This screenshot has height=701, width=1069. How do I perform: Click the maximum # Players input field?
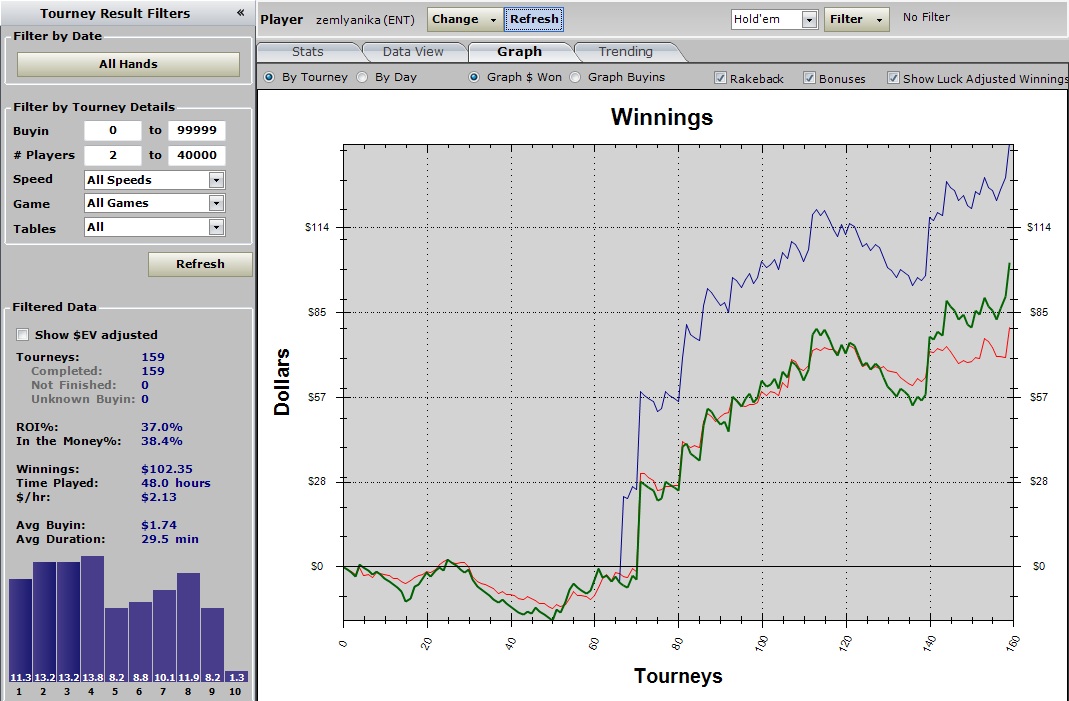196,155
